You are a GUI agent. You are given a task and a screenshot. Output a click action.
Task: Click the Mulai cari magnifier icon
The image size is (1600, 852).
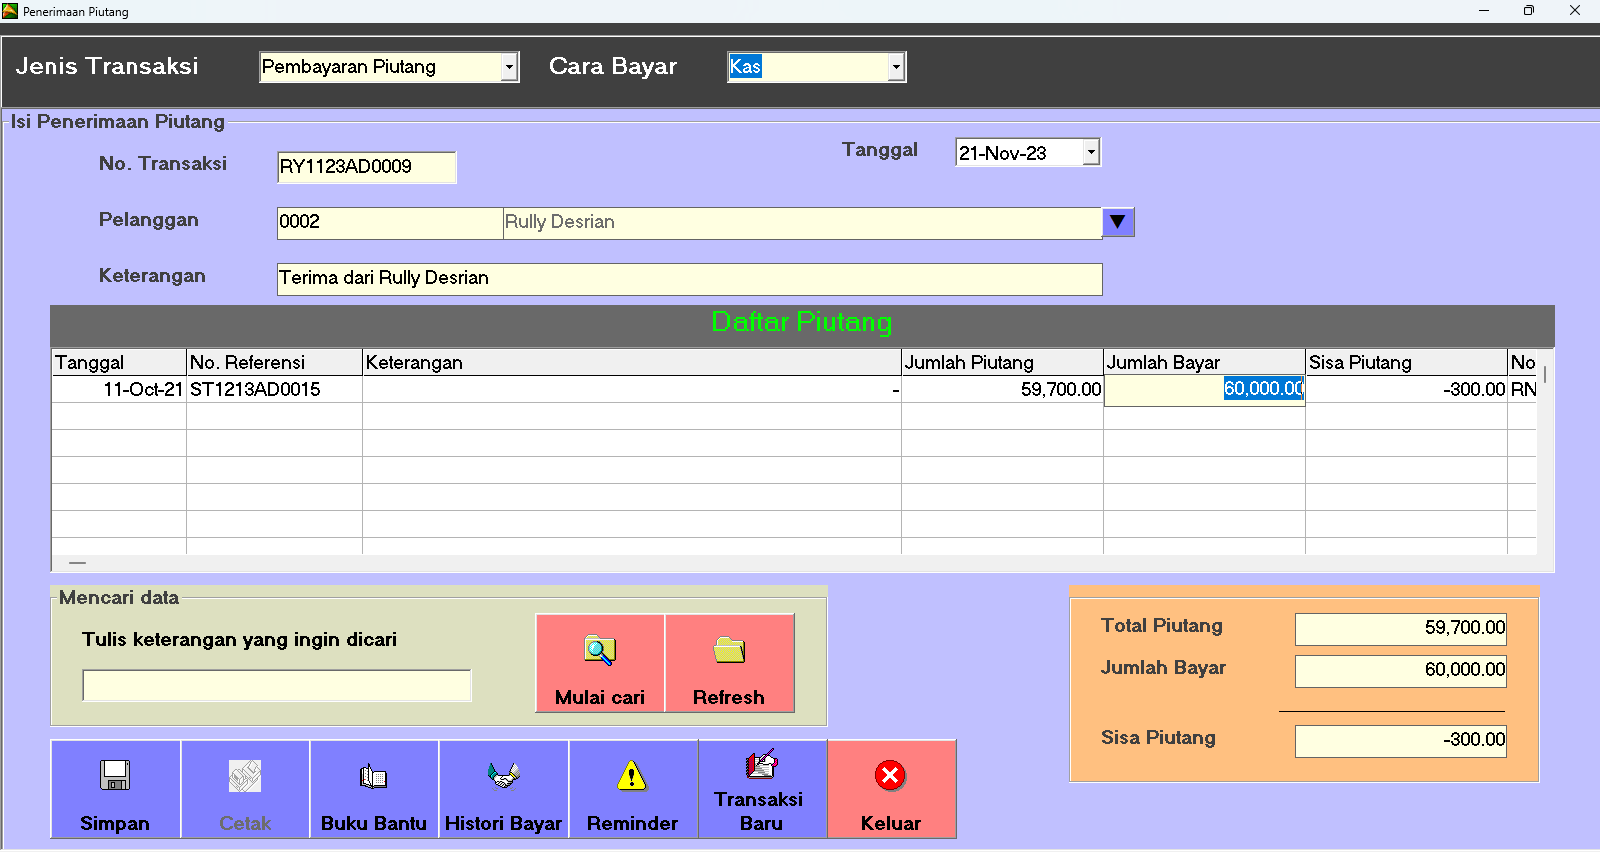tap(599, 651)
